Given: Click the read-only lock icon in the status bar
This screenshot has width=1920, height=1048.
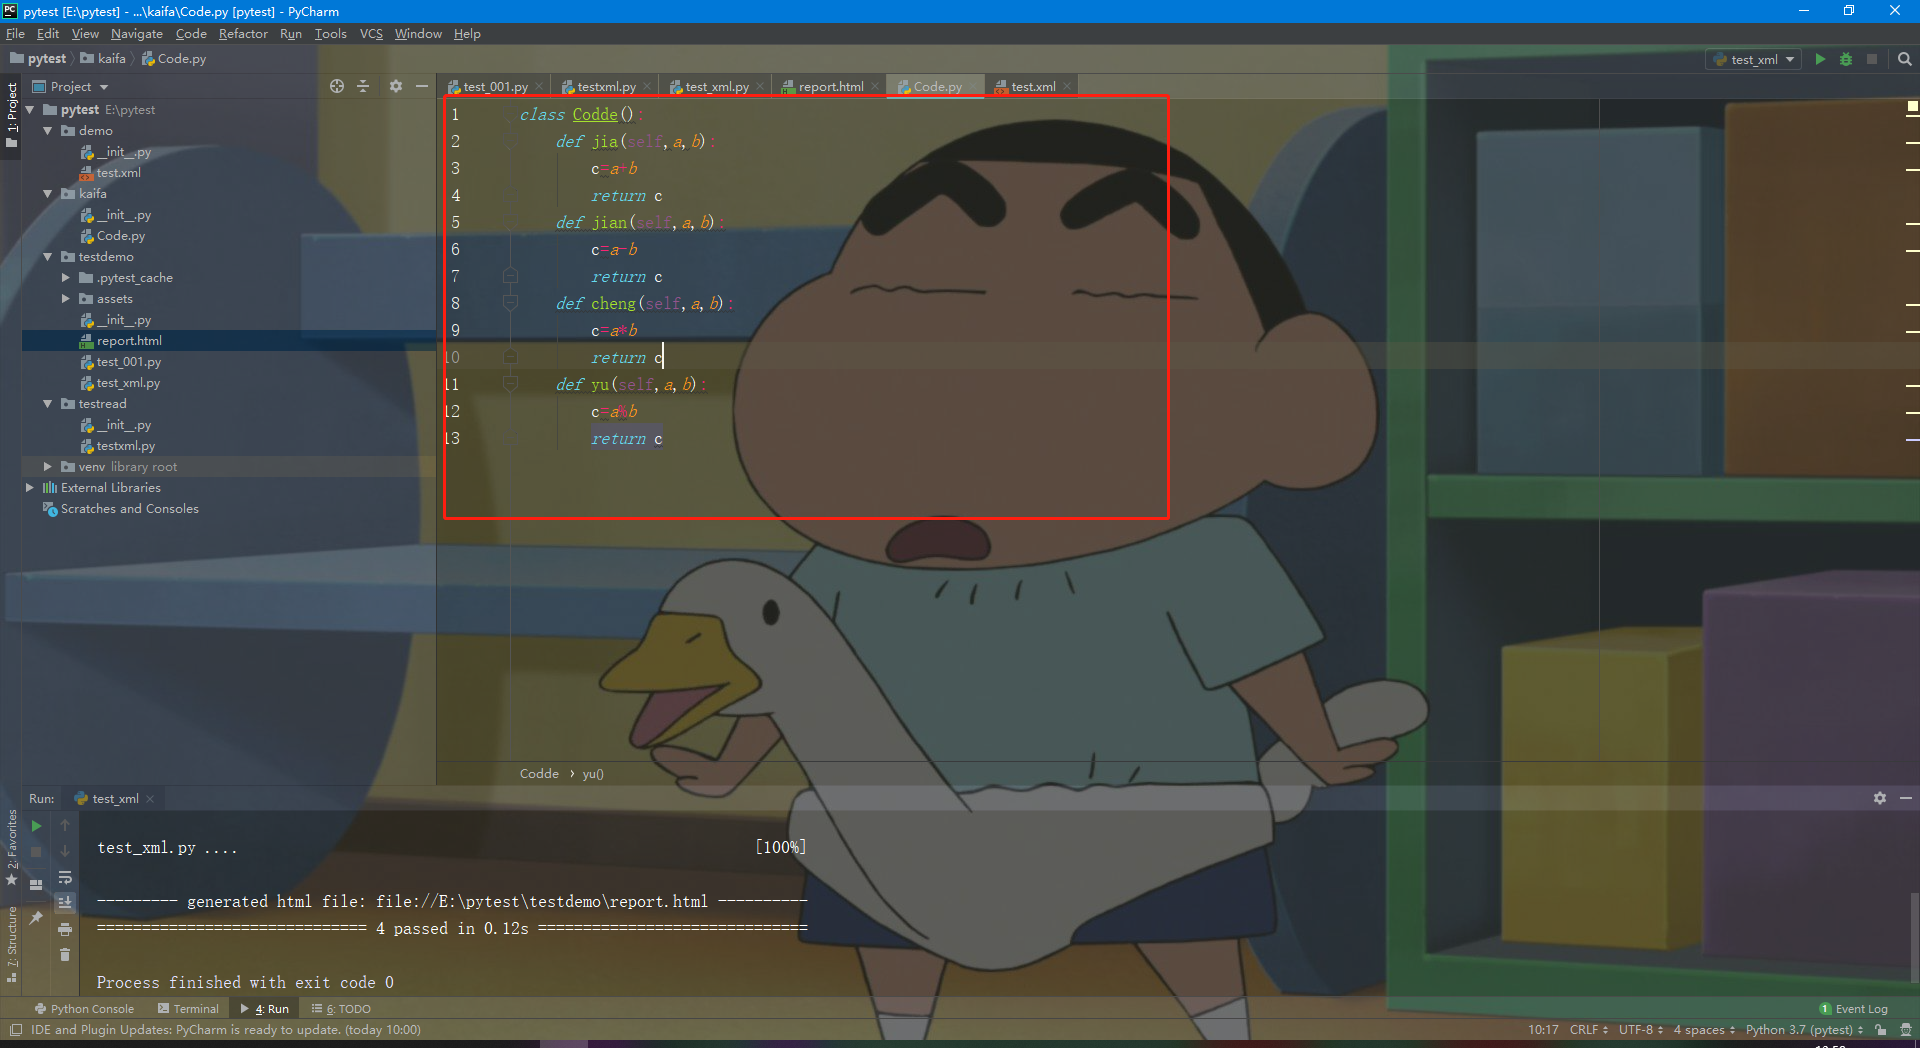Looking at the screenshot, I should (1881, 1030).
